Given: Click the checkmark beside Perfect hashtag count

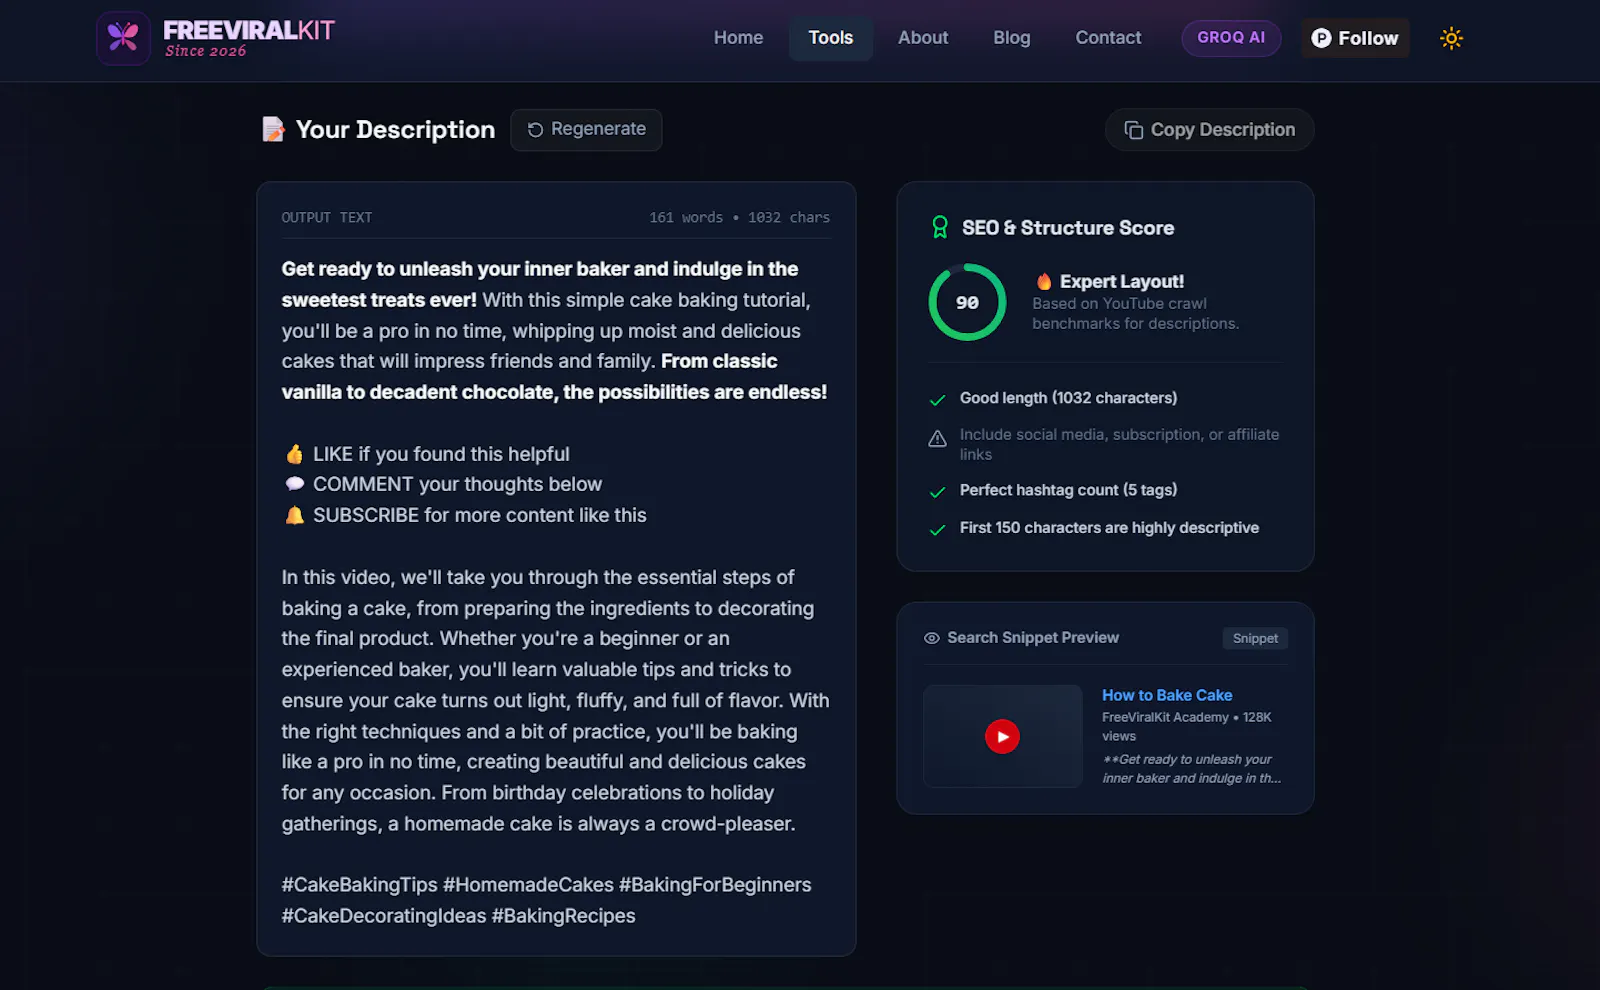Looking at the screenshot, I should [x=937, y=492].
